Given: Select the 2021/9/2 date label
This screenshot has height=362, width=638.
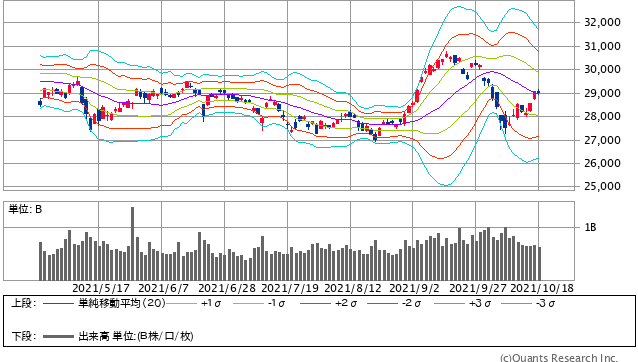Looking at the screenshot, I should coord(415,288).
